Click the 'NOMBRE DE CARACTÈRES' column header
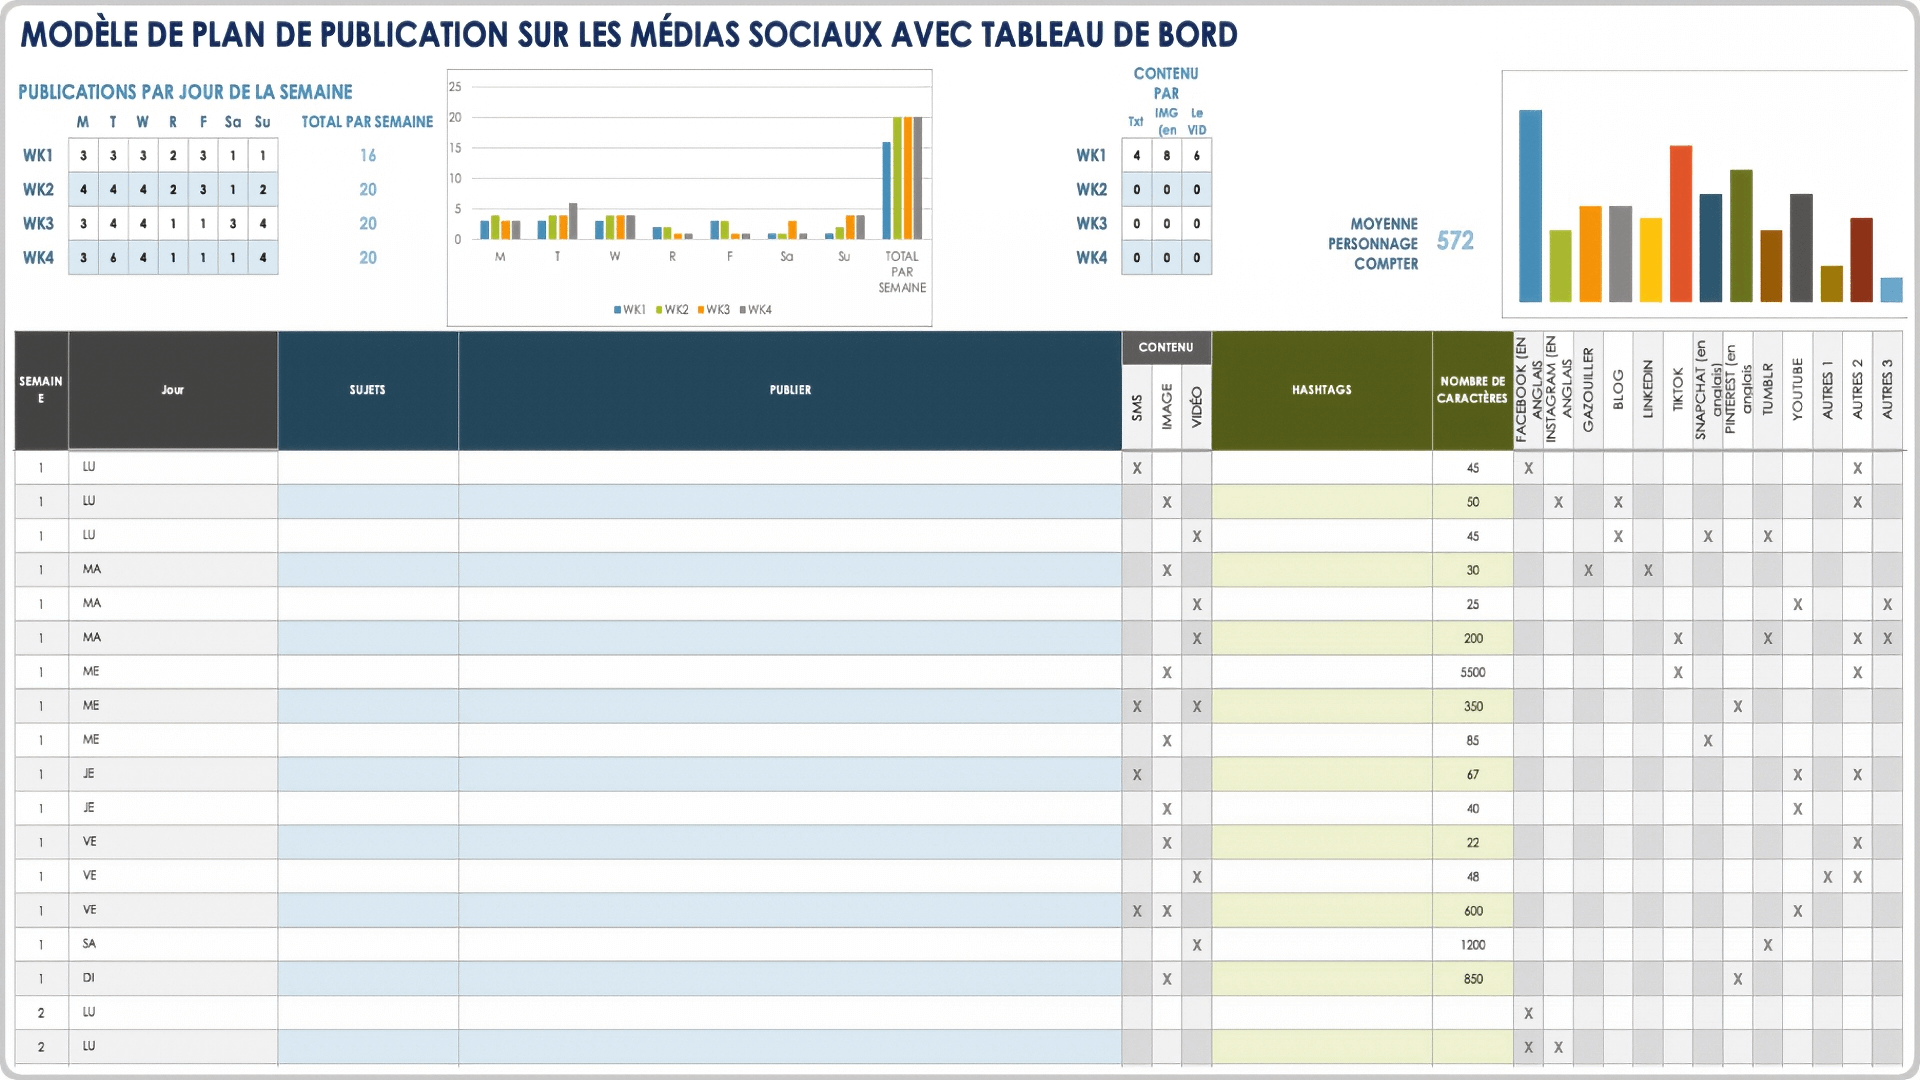 tap(1472, 390)
